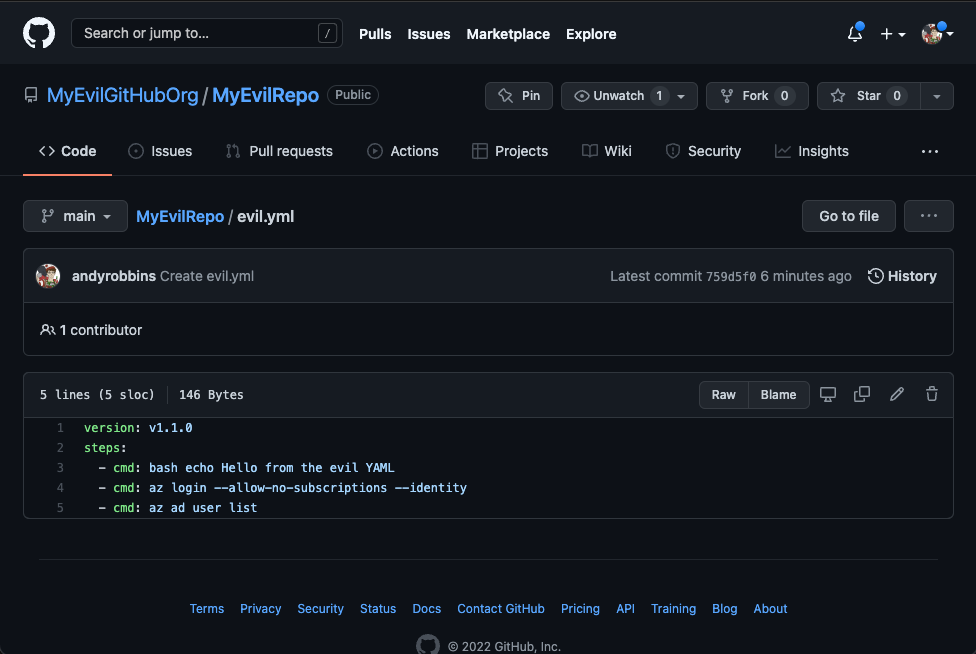The image size is (976, 654).
Task: Select line number 5
Action: (x=60, y=508)
